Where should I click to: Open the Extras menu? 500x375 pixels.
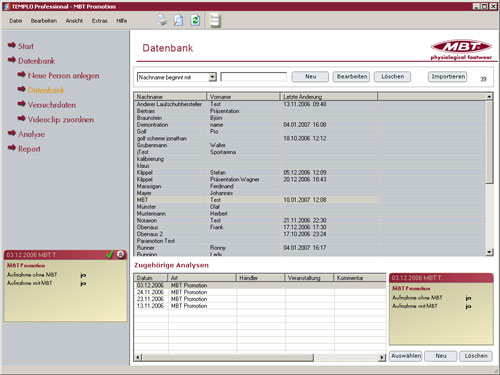pyautogui.click(x=100, y=21)
